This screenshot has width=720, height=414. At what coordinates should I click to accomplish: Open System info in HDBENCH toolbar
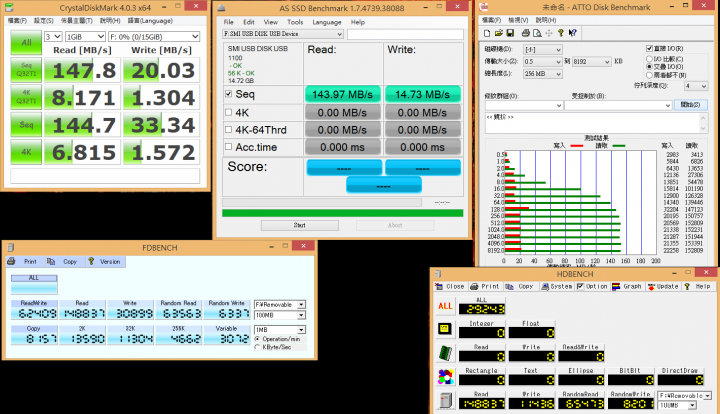[557, 286]
